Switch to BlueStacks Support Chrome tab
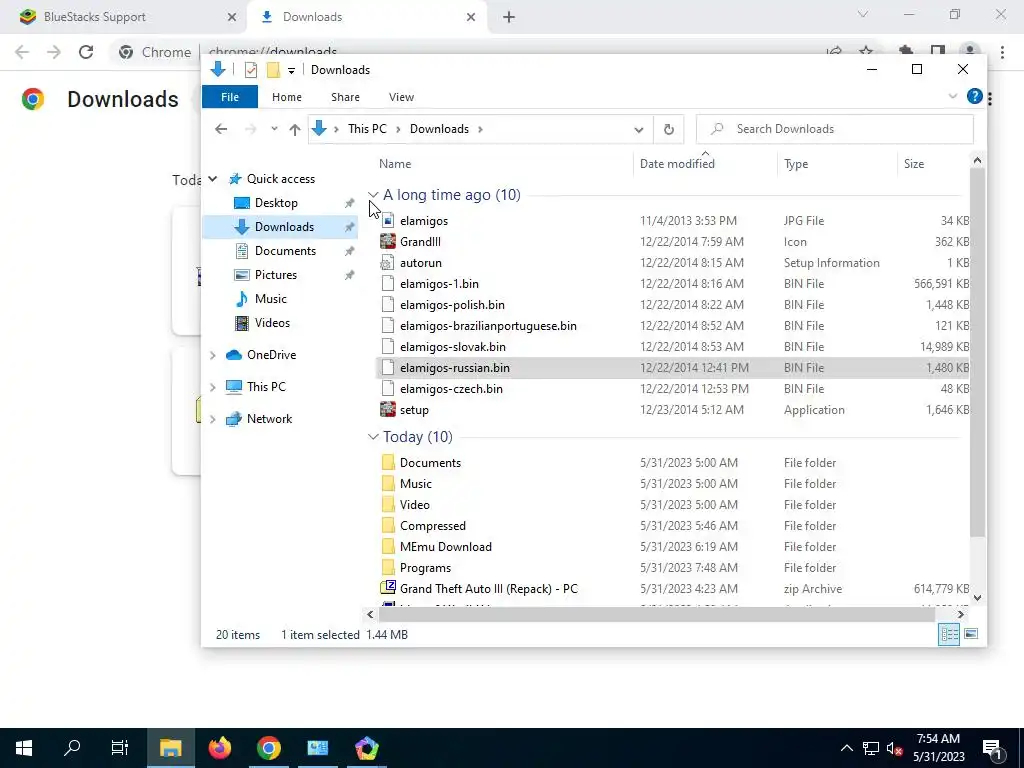 (123, 17)
